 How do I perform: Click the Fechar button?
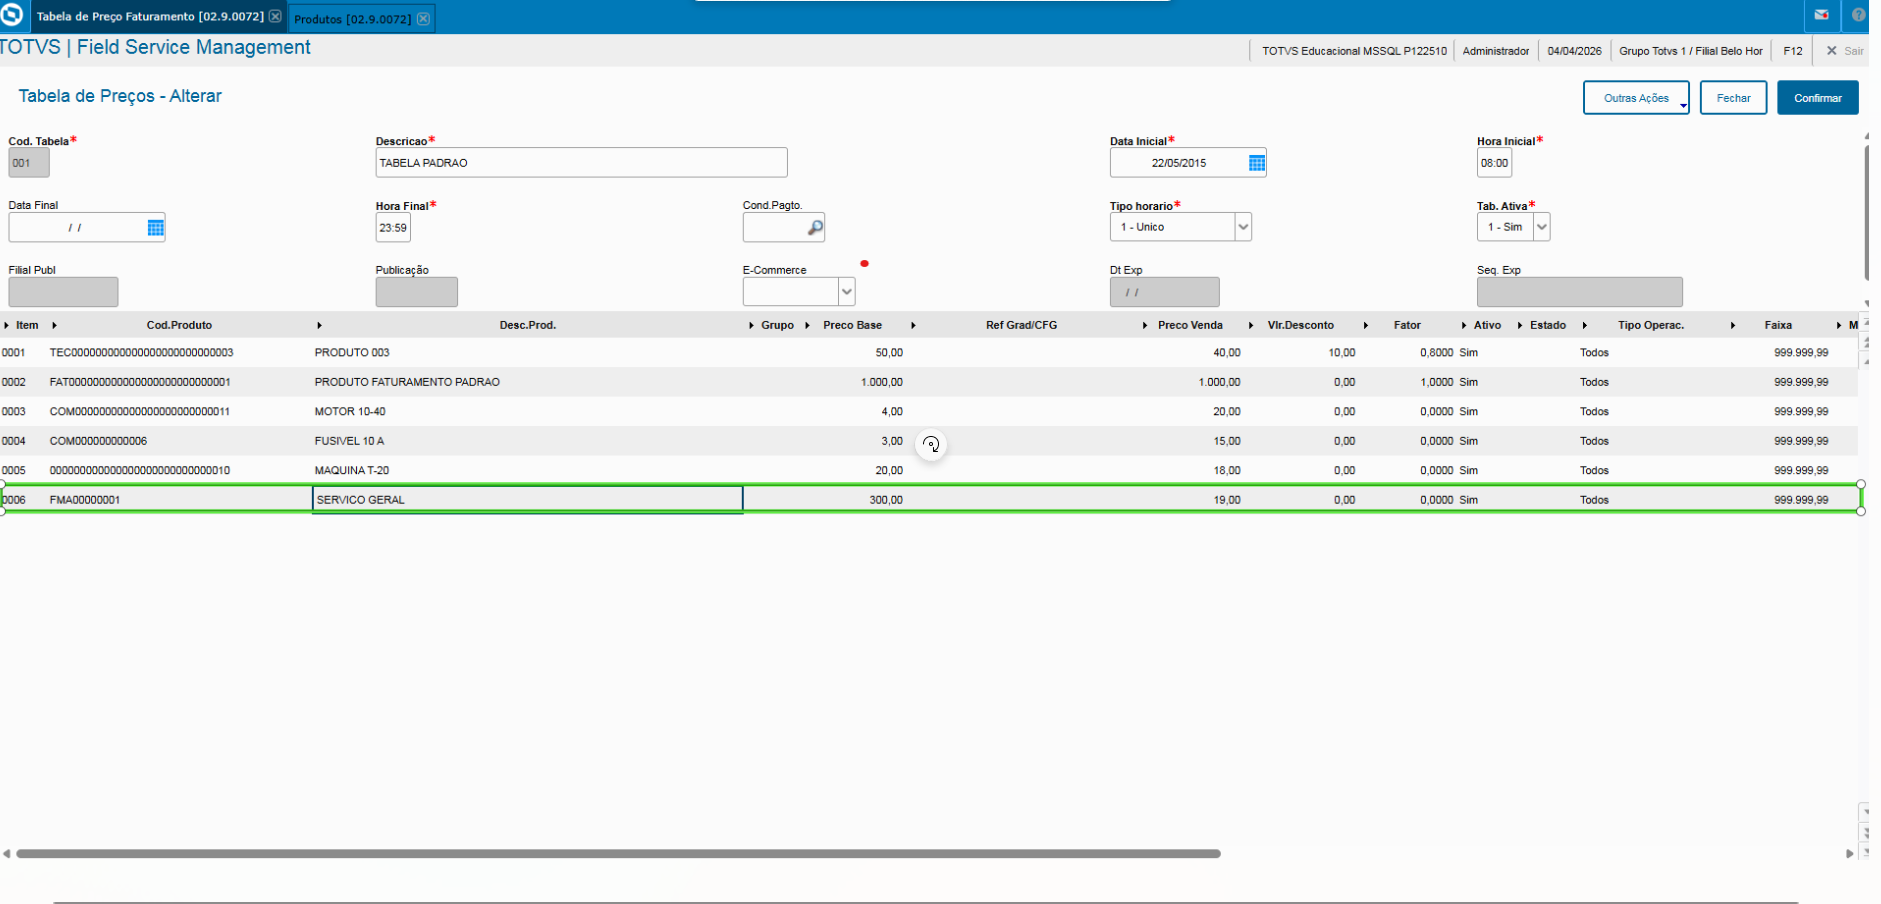1733,98
